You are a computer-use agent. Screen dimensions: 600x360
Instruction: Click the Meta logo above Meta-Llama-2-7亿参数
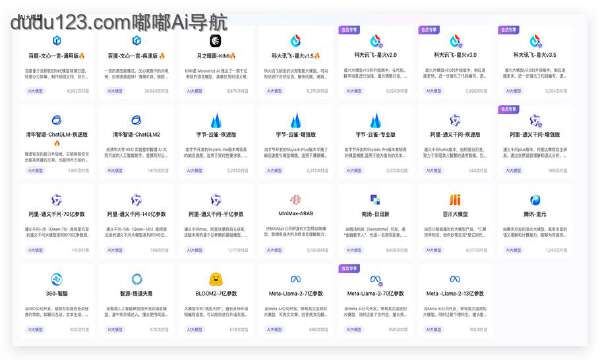pyautogui.click(x=295, y=279)
